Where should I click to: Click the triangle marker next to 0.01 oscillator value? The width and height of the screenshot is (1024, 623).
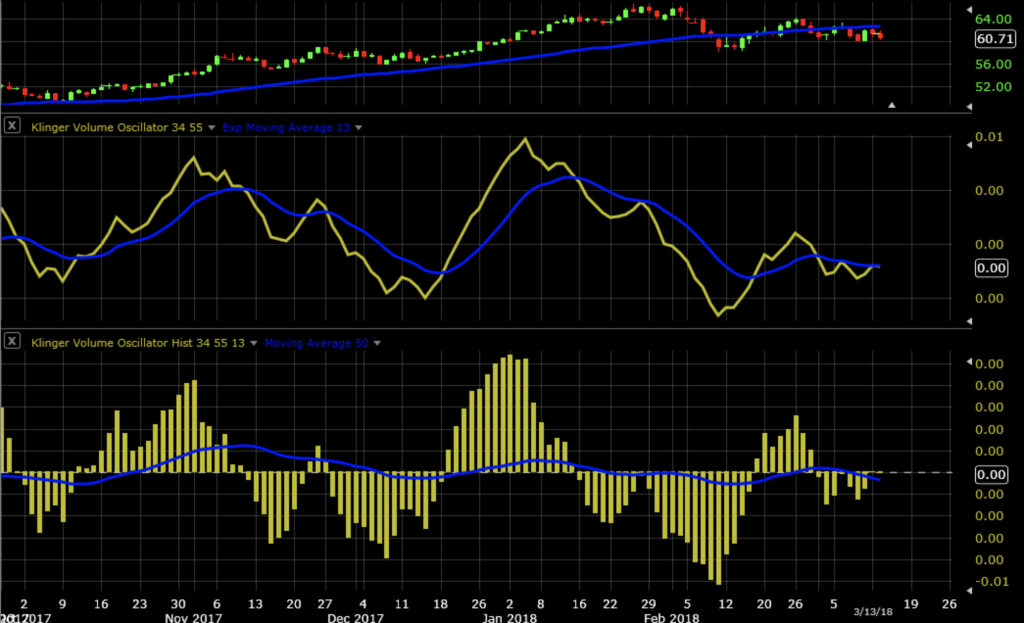968,146
